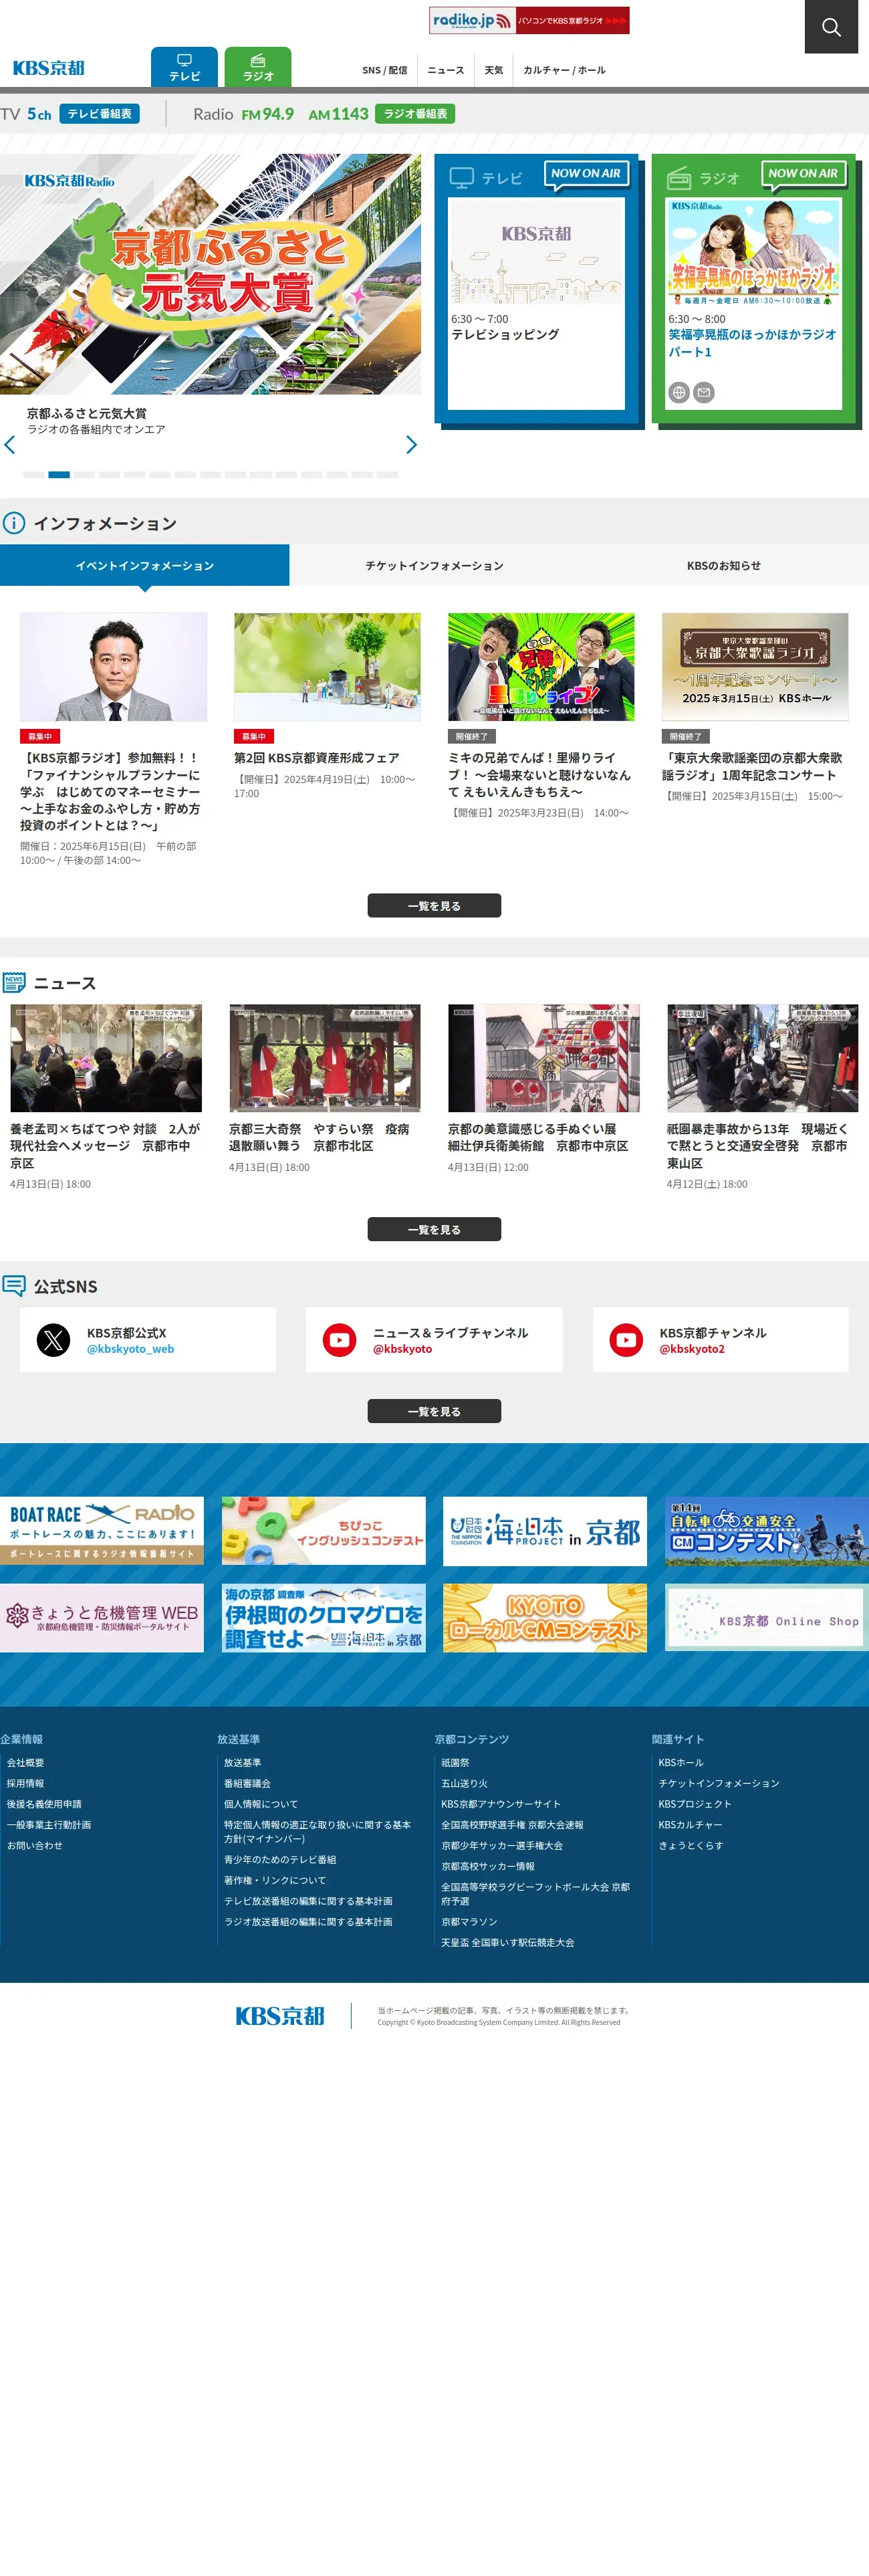Open YouTube icon for ニュース＆ライブチャンネル
869x2576 pixels.
340,1340
